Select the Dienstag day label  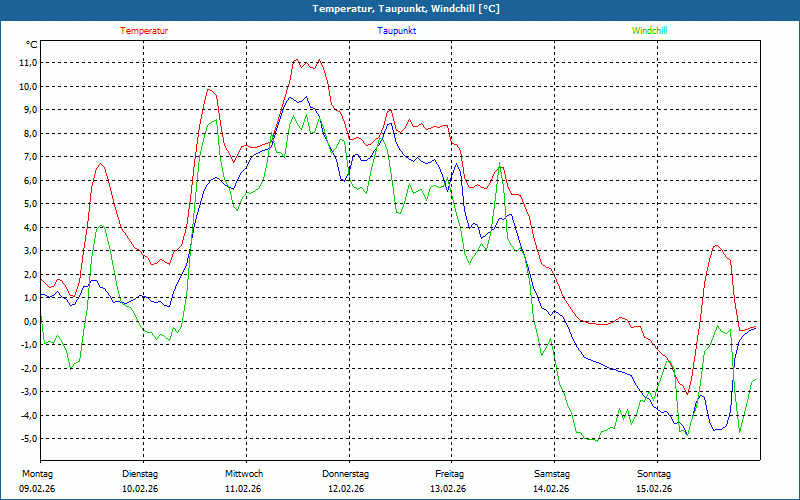tap(139, 473)
